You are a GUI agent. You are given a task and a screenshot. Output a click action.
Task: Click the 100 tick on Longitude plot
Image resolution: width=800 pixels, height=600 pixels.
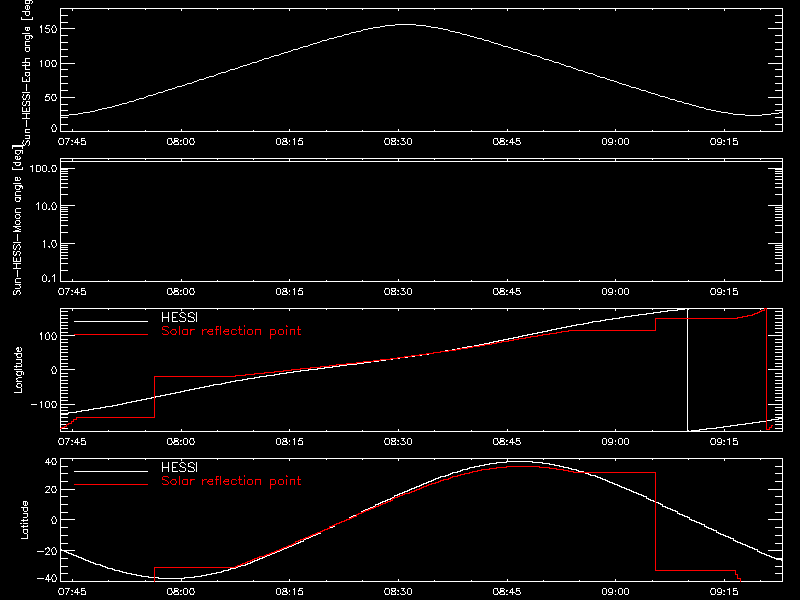49,336
